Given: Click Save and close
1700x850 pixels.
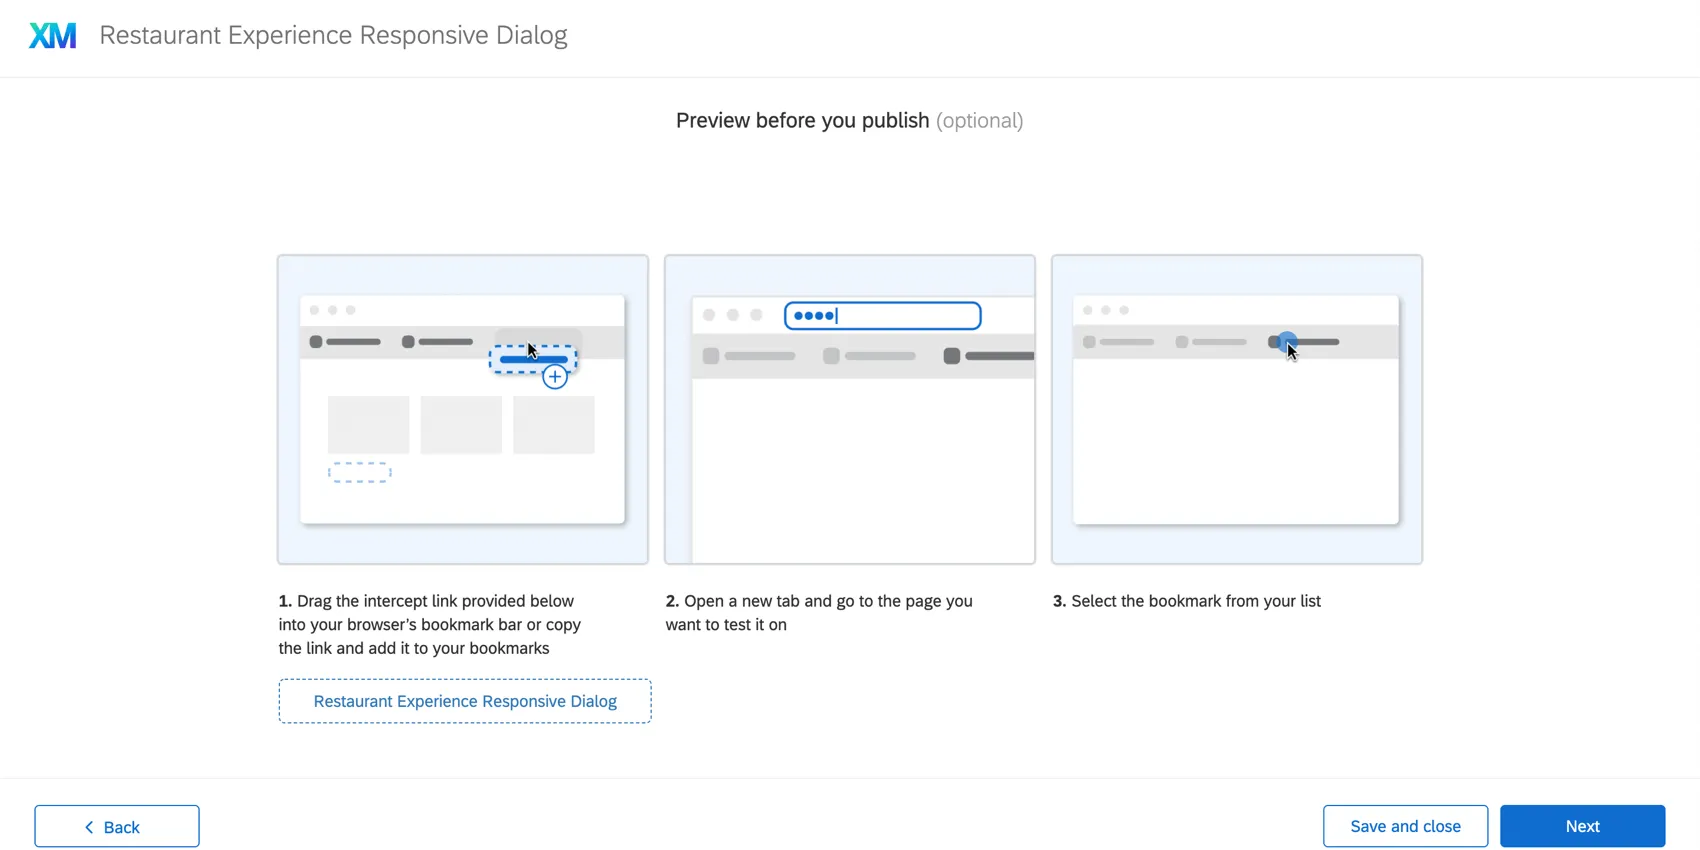Looking at the screenshot, I should click(x=1405, y=826).
